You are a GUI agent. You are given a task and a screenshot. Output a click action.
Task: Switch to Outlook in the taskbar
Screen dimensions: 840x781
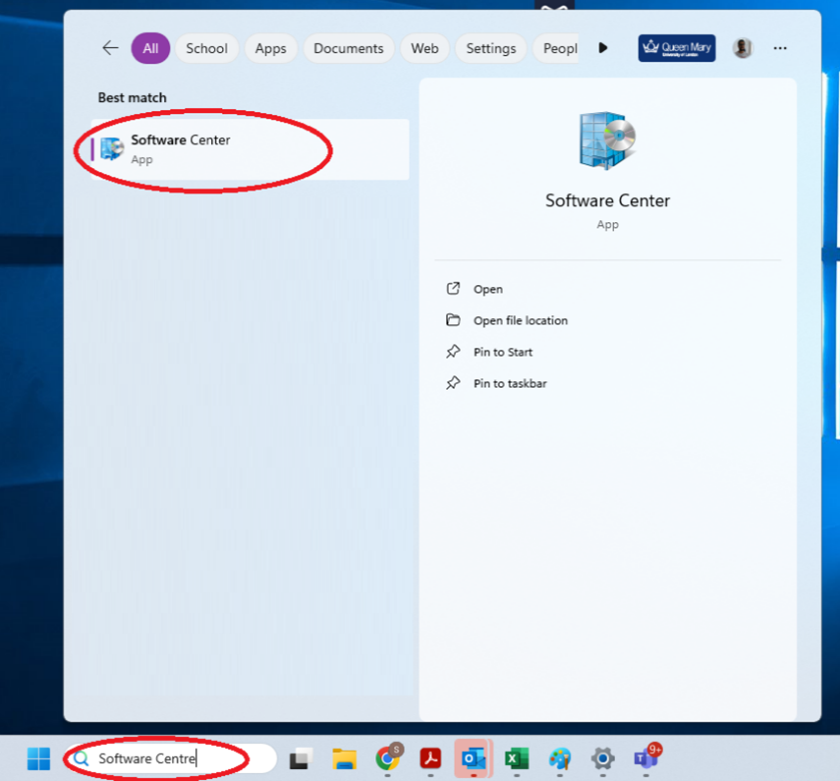474,759
